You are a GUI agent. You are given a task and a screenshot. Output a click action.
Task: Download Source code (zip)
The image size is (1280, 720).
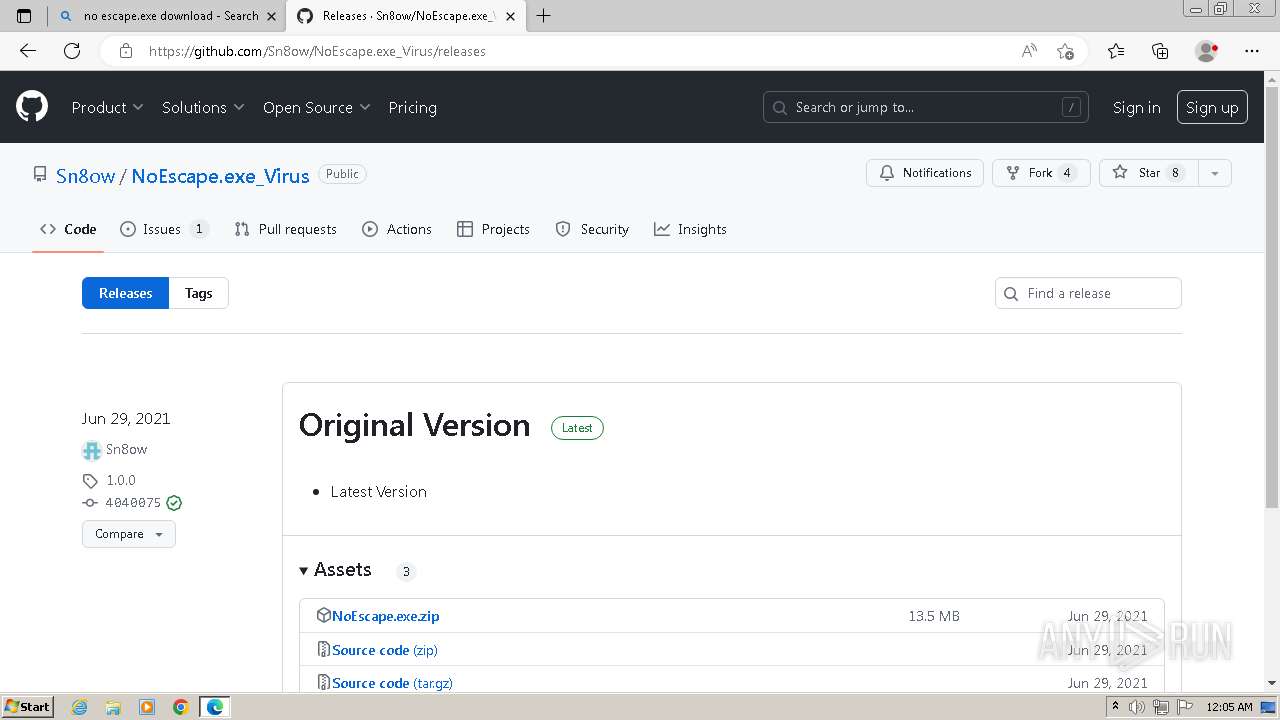(x=385, y=650)
